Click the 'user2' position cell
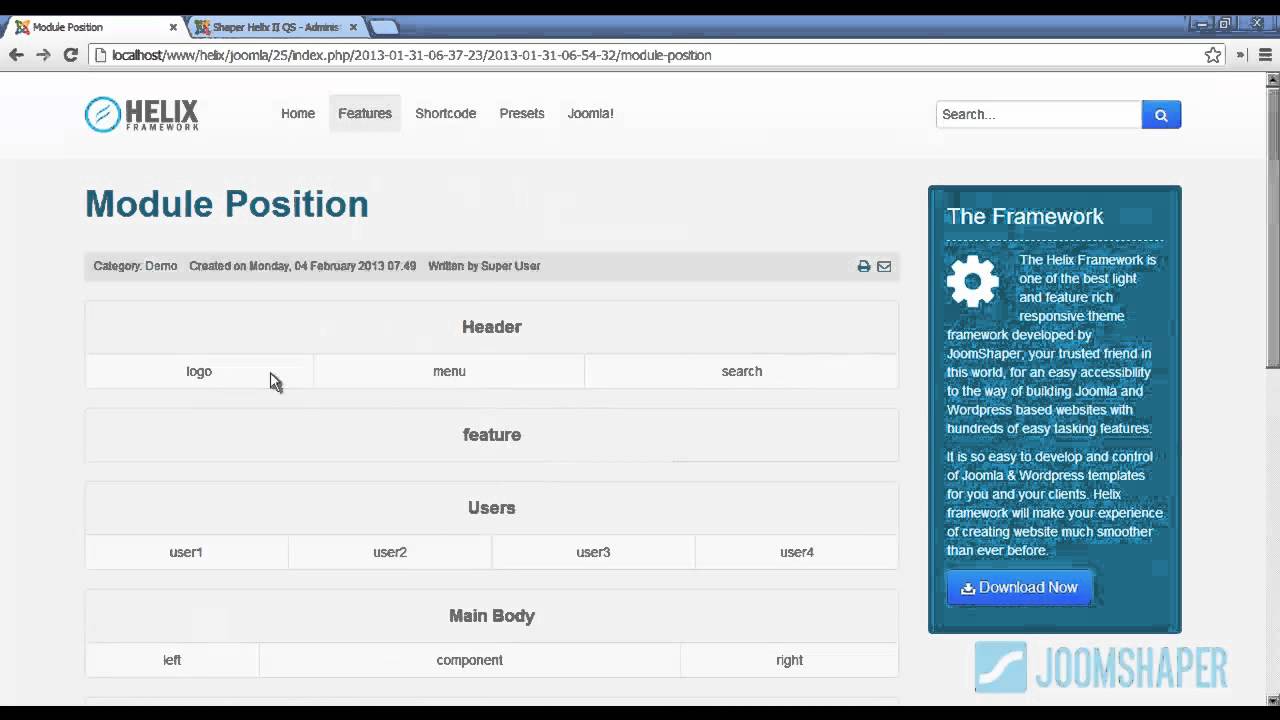 coord(390,552)
